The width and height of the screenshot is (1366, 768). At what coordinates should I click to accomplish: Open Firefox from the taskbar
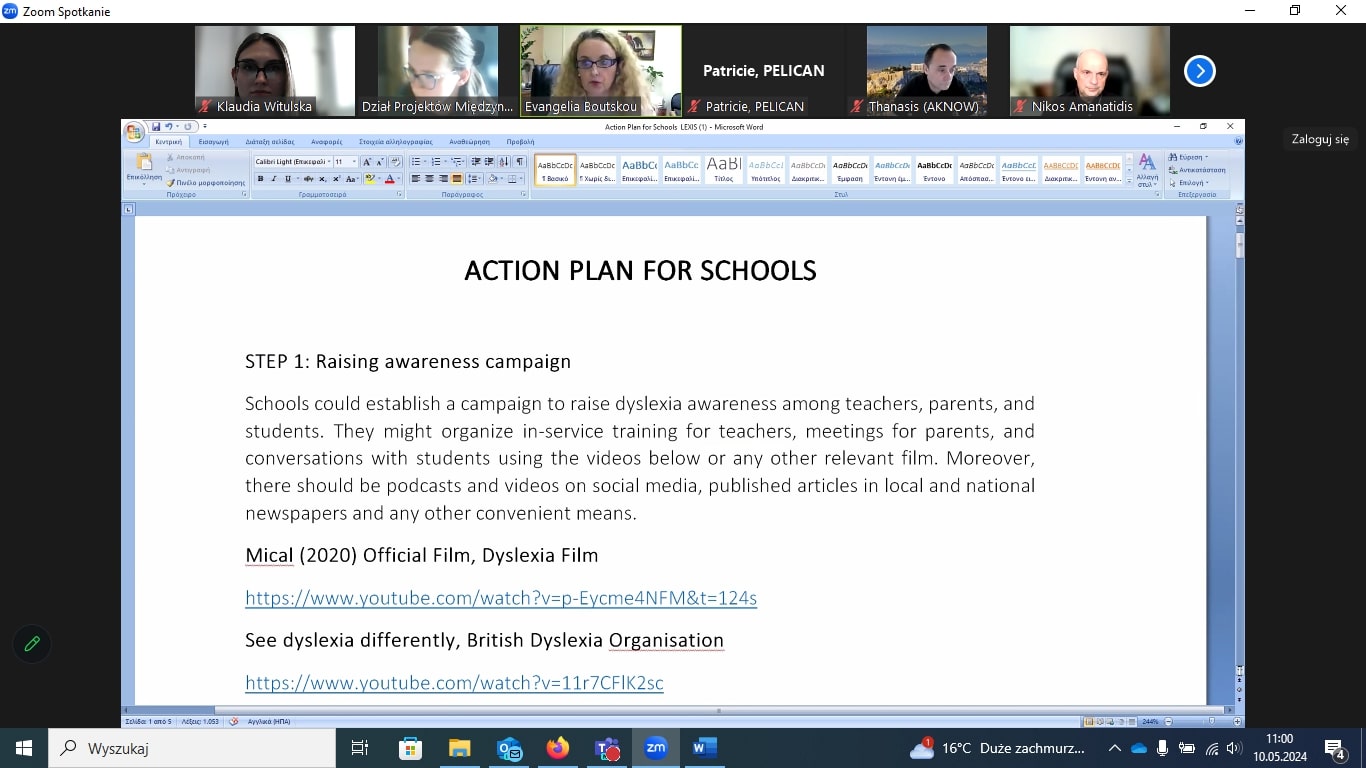tap(557, 748)
